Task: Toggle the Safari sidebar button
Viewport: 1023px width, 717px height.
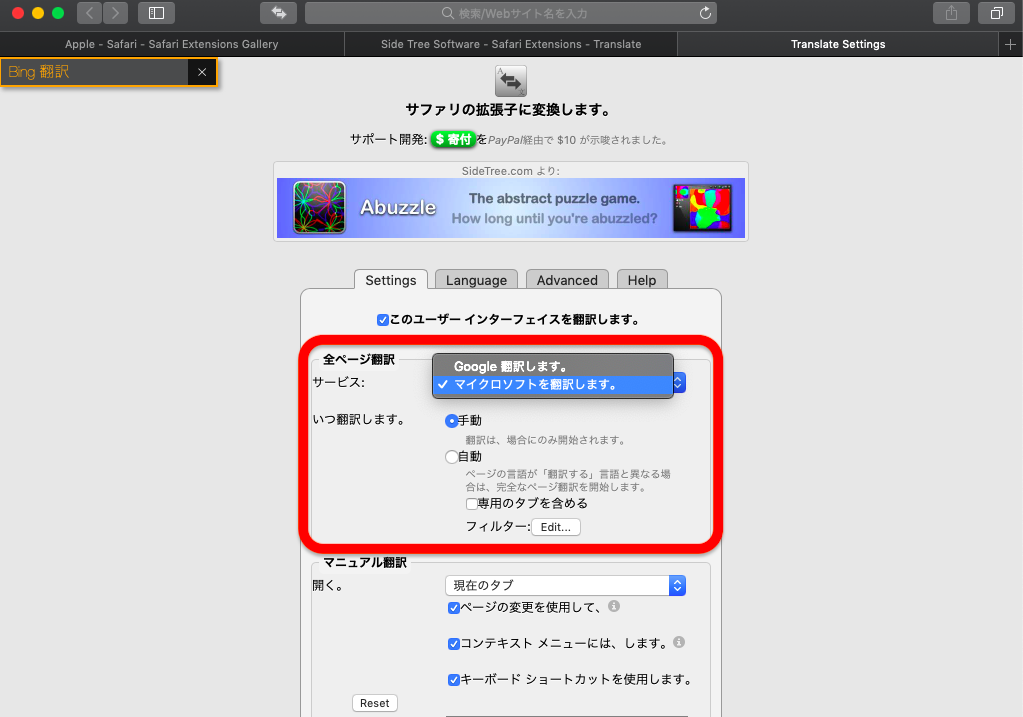Action: click(156, 13)
